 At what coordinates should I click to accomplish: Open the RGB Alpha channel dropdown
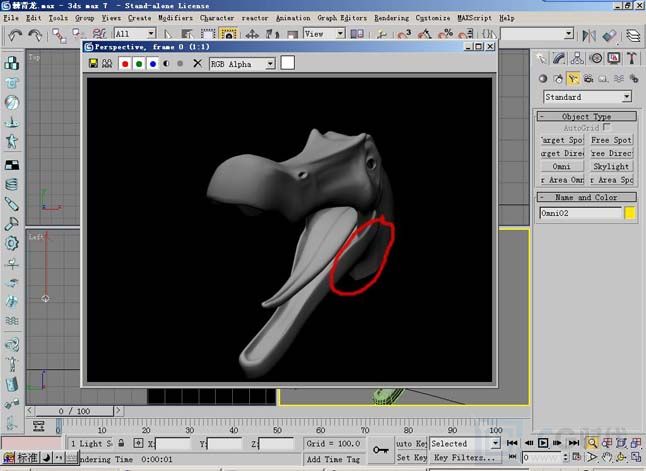[x=241, y=63]
